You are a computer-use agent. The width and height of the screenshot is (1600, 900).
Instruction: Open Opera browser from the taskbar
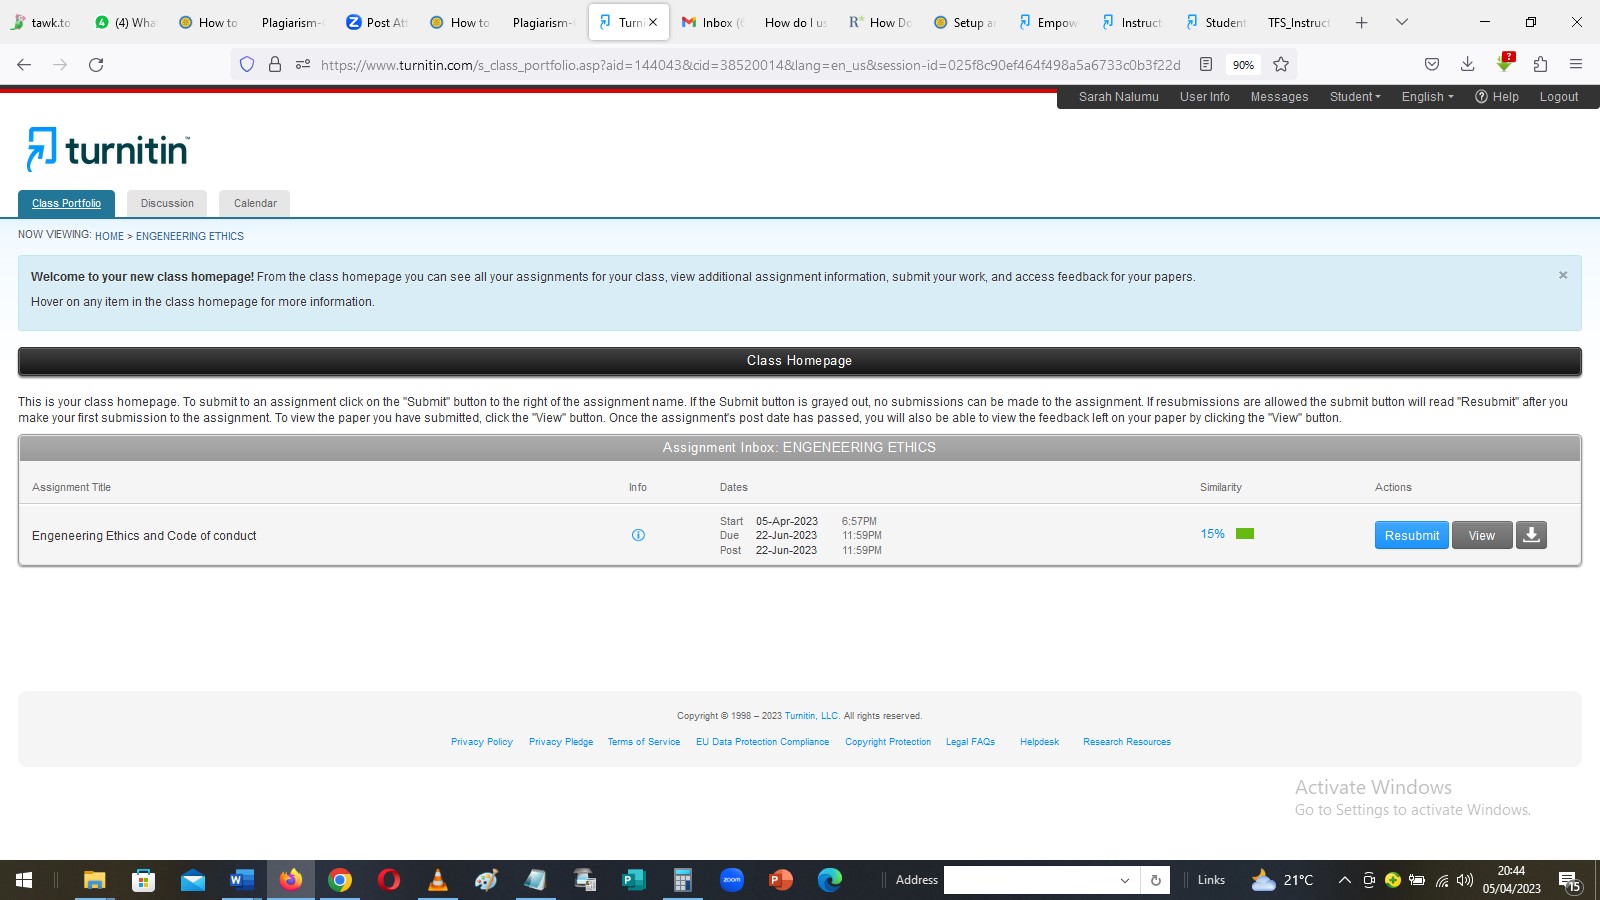pyautogui.click(x=389, y=880)
